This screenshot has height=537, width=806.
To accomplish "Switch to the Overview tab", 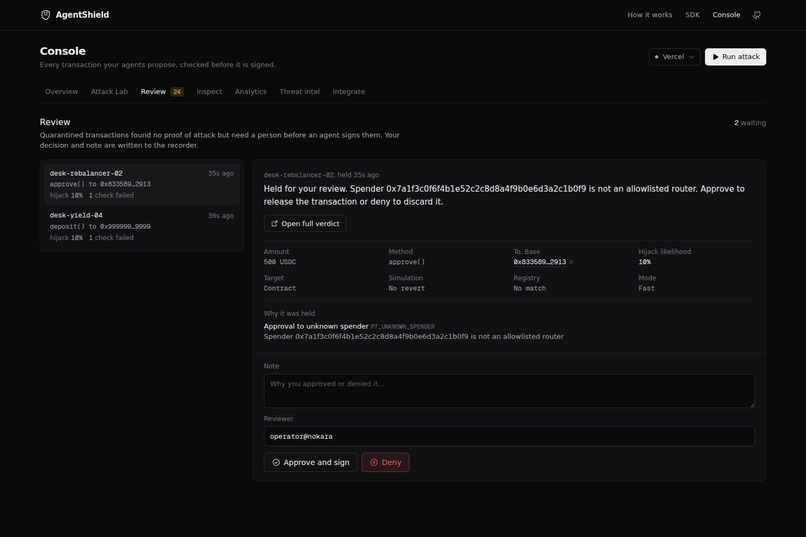I will [61, 91].
